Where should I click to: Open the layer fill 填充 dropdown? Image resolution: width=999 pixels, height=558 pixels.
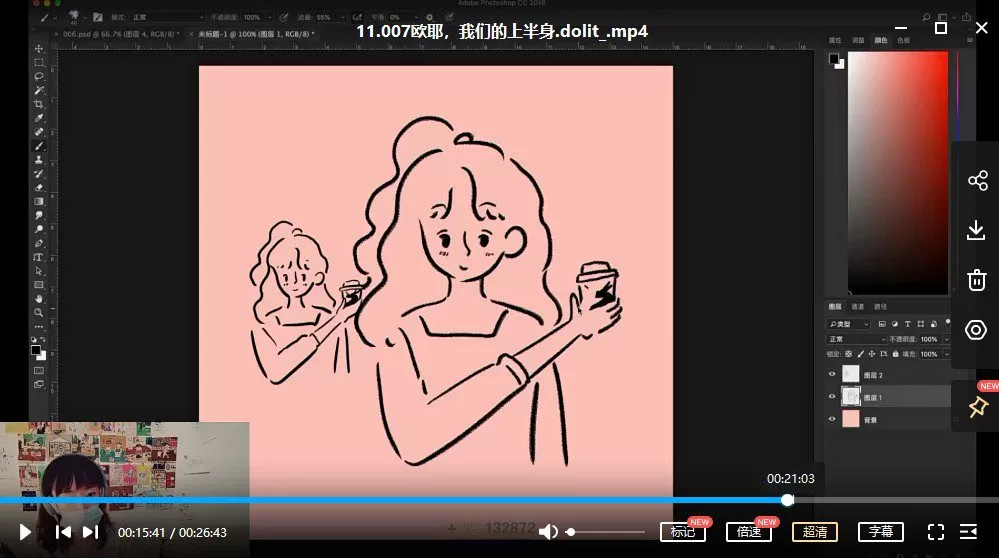pos(947,354)
